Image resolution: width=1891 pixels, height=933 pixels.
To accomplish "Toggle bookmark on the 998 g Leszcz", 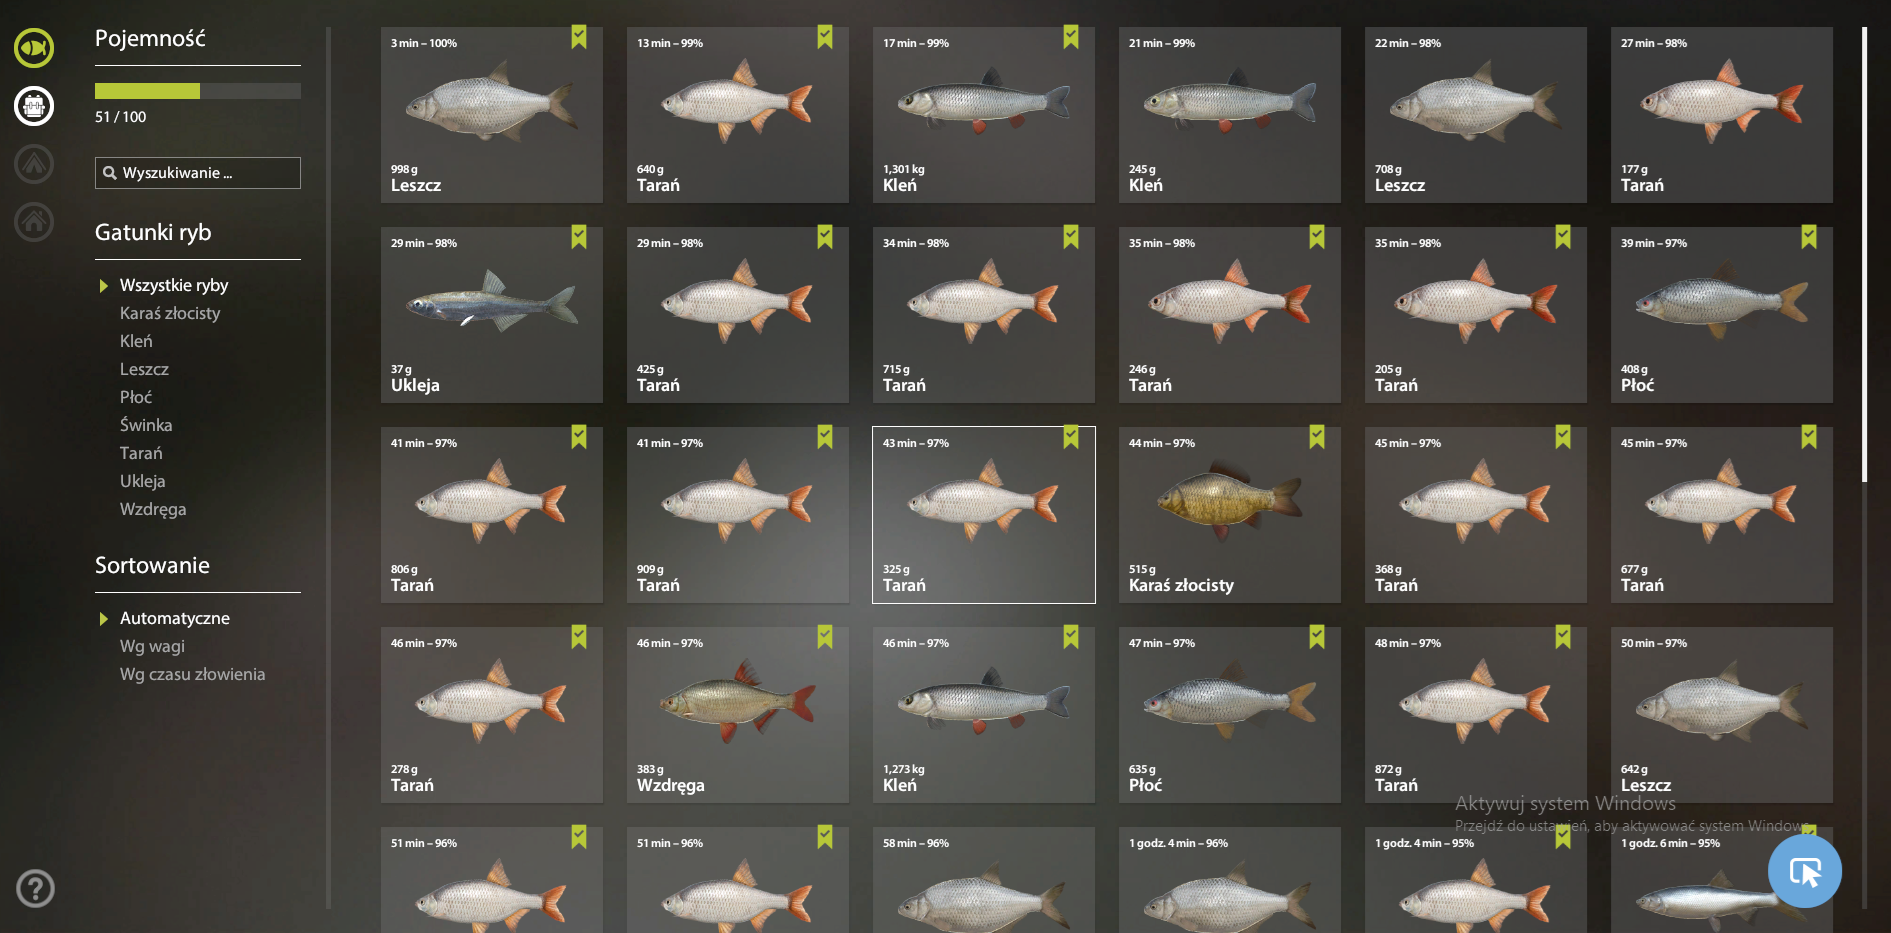I will click(x=579, y=37).
